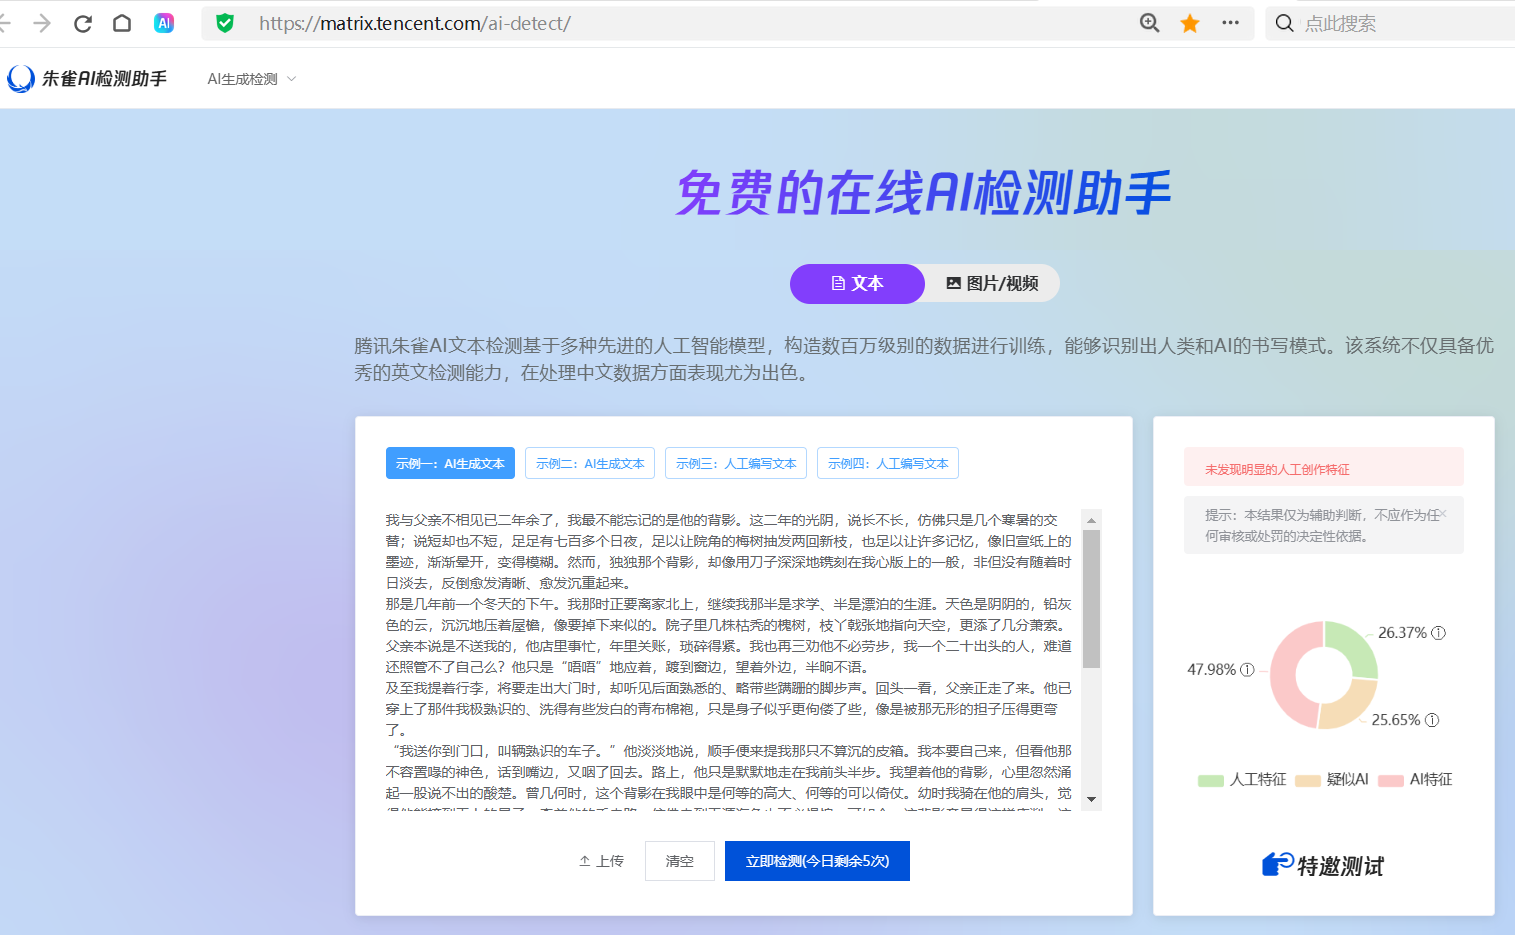The height and width of the screenshot is (935, 1515).
Task: Click the 免费的在线AI检测助手 heading
Action: point(923,193)
